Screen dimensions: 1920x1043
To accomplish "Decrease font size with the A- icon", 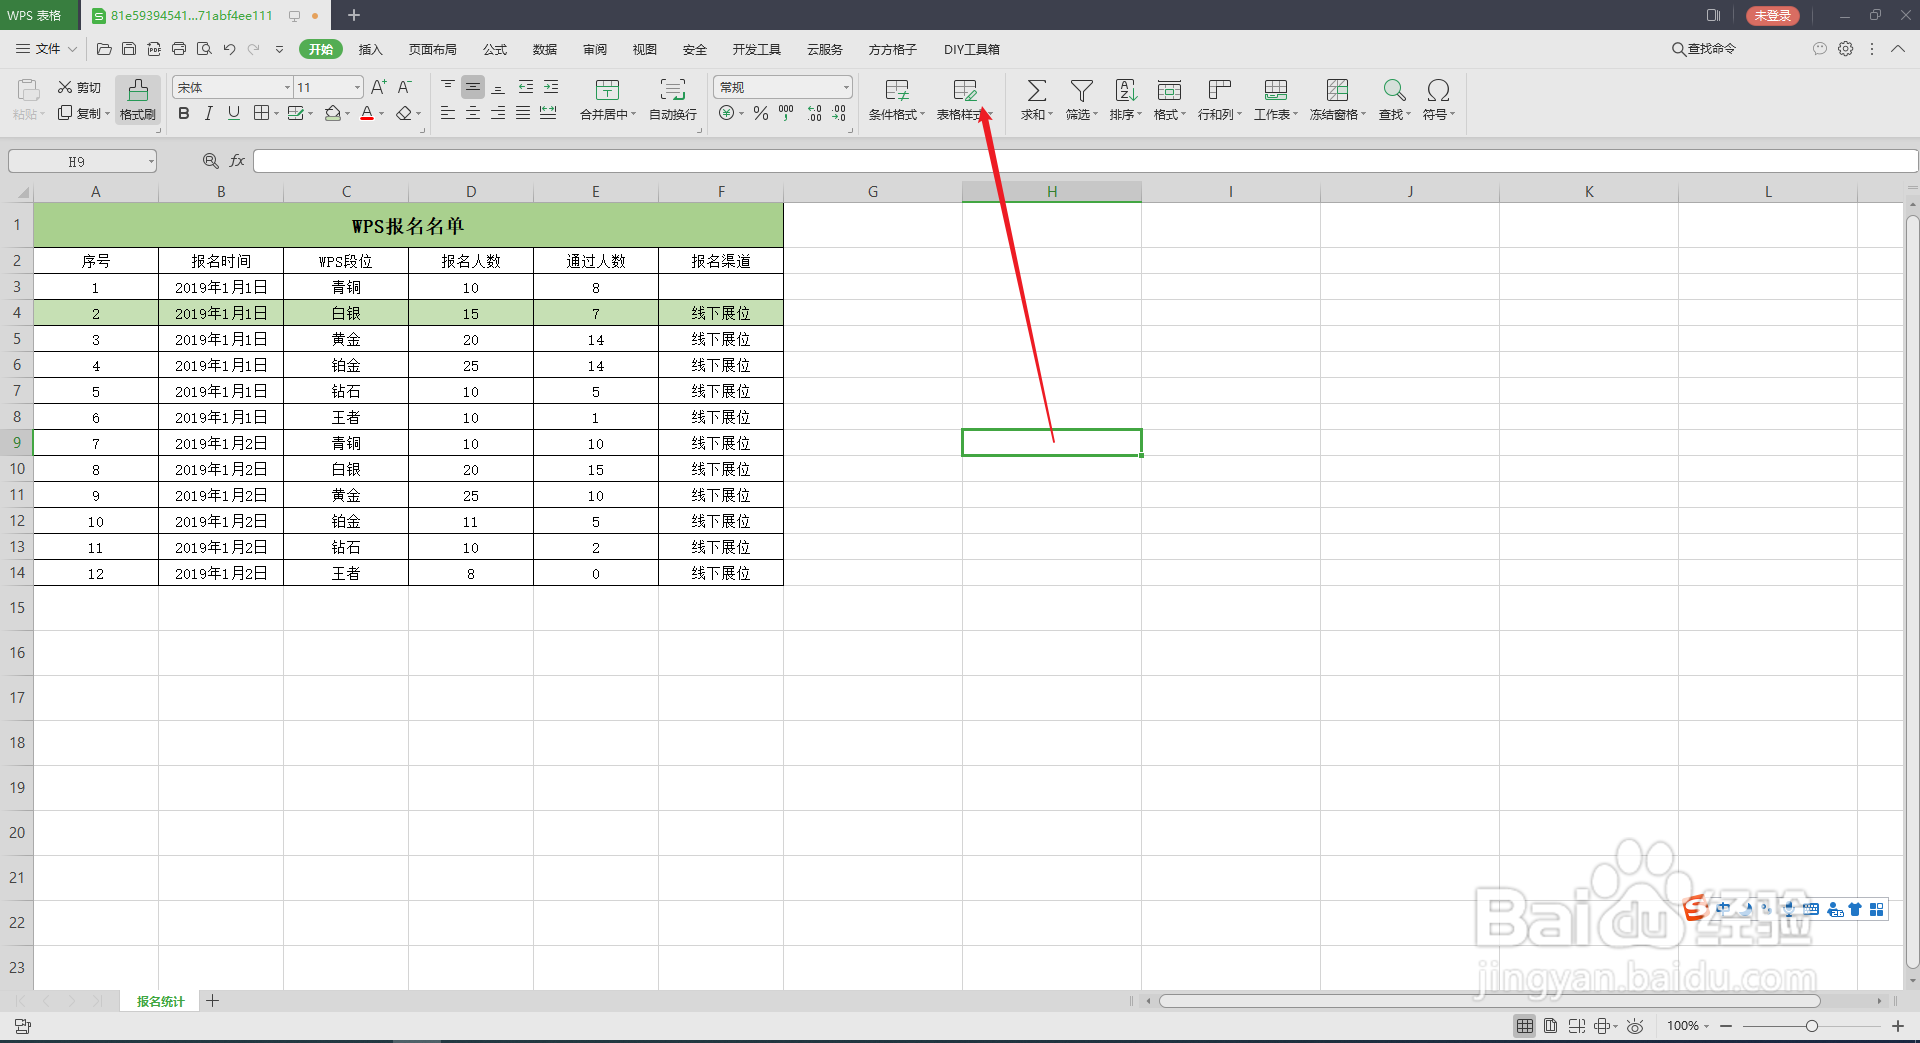I will 404,87.
